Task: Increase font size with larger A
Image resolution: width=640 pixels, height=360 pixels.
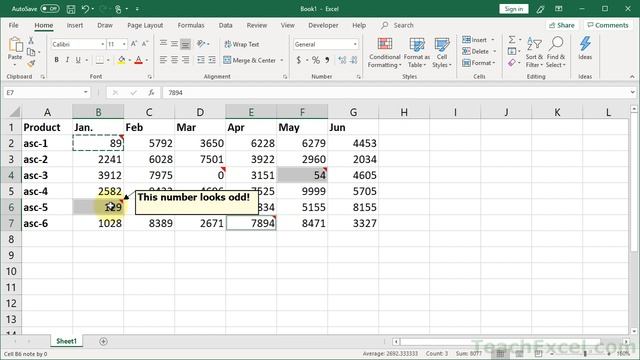Action: [134, 44]
